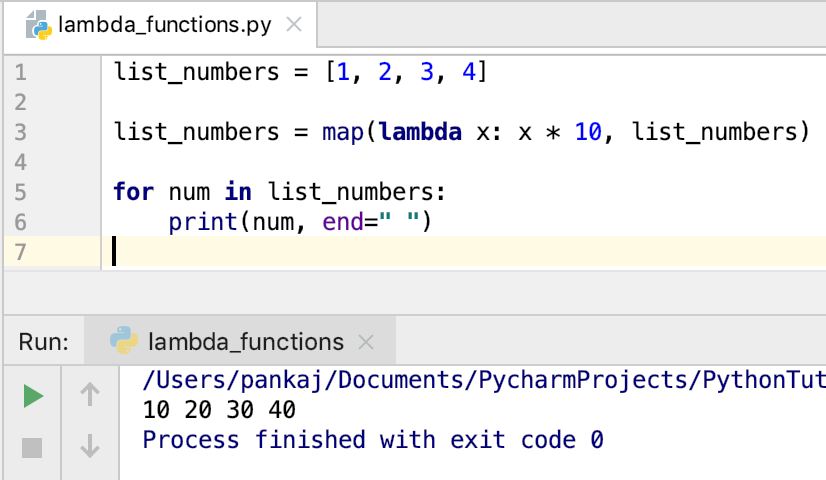This screenshot has height=480, width=826.
Task: Click the Python icon in Run tab
Action: [124, 340]
